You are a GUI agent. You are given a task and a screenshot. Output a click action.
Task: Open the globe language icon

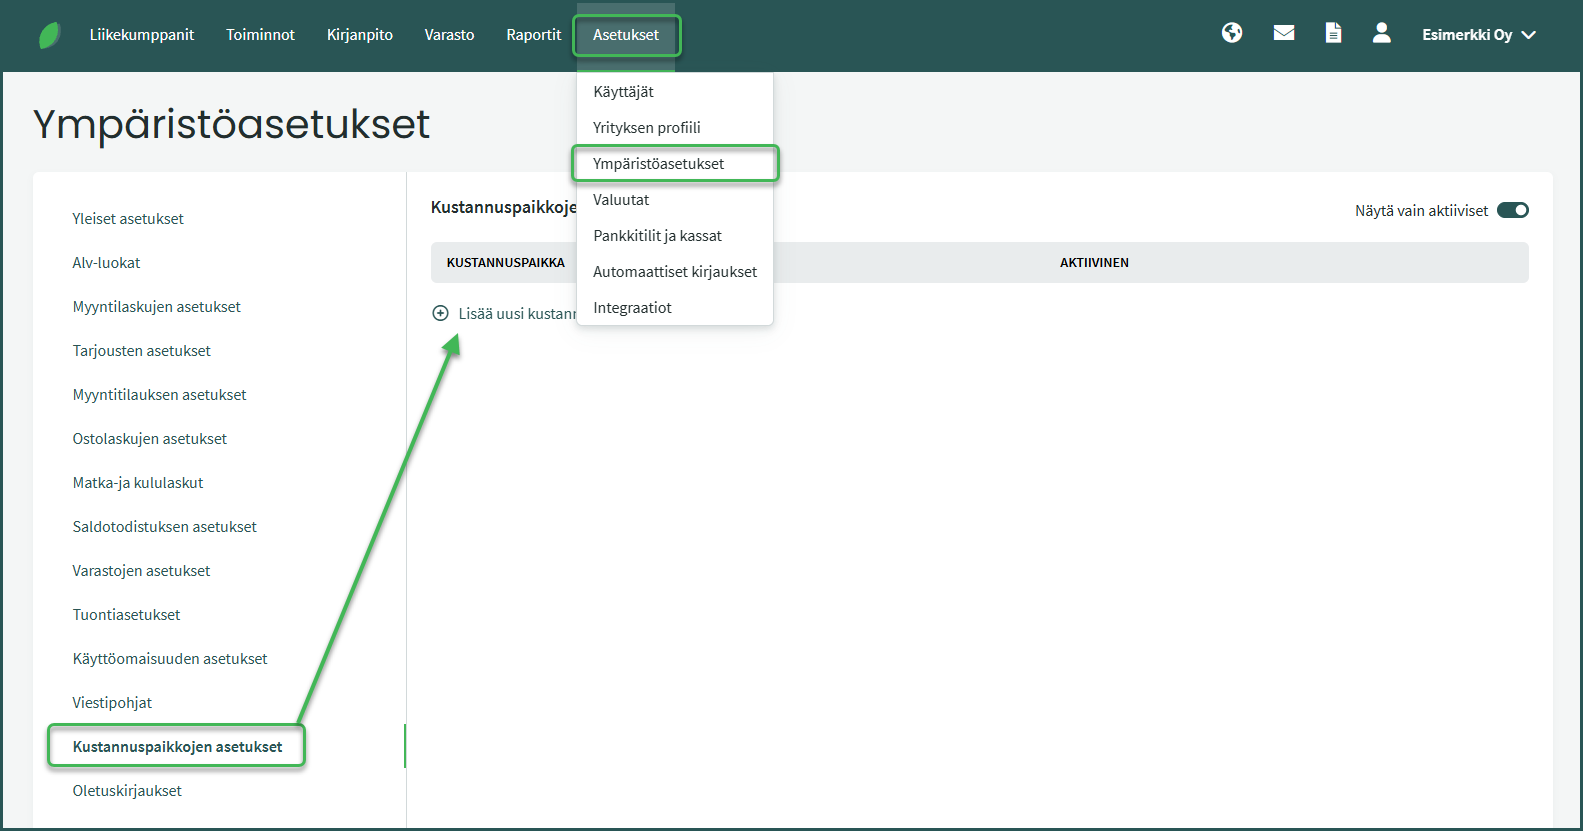[1232, 33]
